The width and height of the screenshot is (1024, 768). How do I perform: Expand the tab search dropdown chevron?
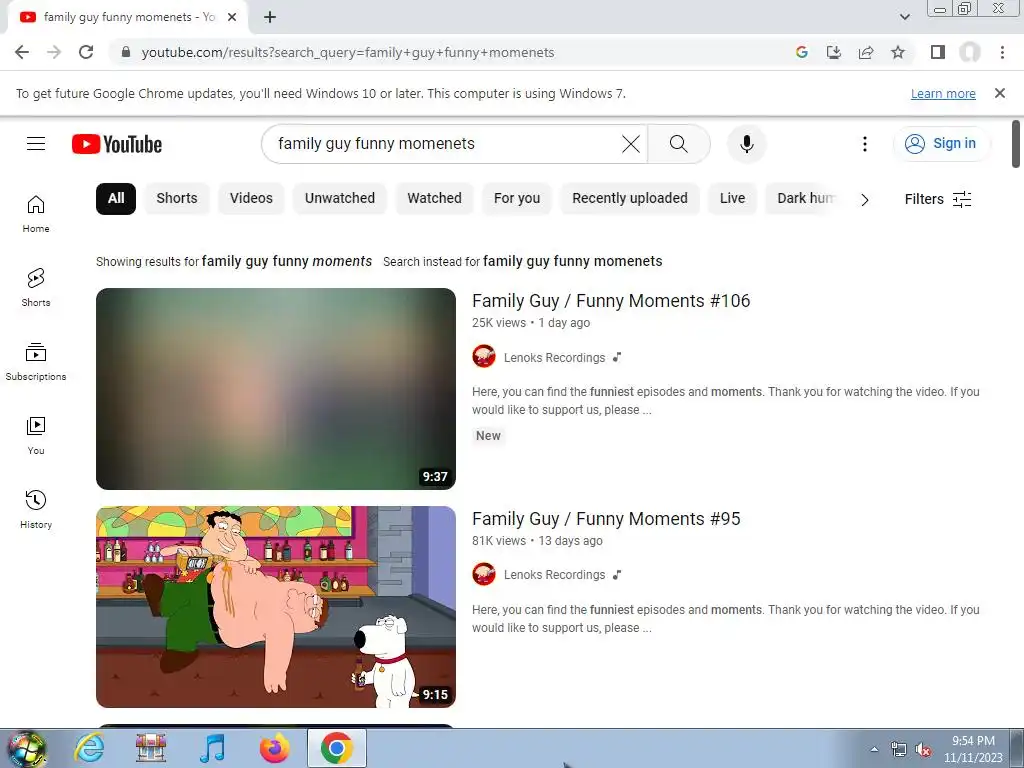tap(904, 17)
